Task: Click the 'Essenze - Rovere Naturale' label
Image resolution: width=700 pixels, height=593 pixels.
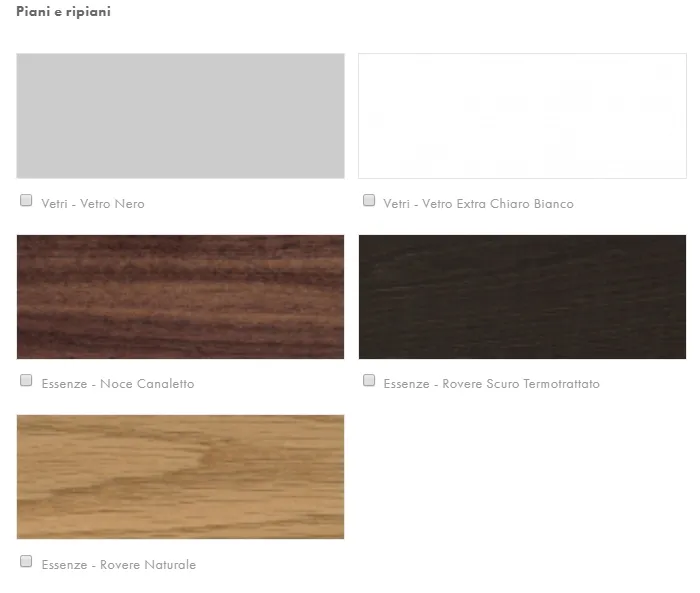Action: pyautogui.click(x=119, y=565)
